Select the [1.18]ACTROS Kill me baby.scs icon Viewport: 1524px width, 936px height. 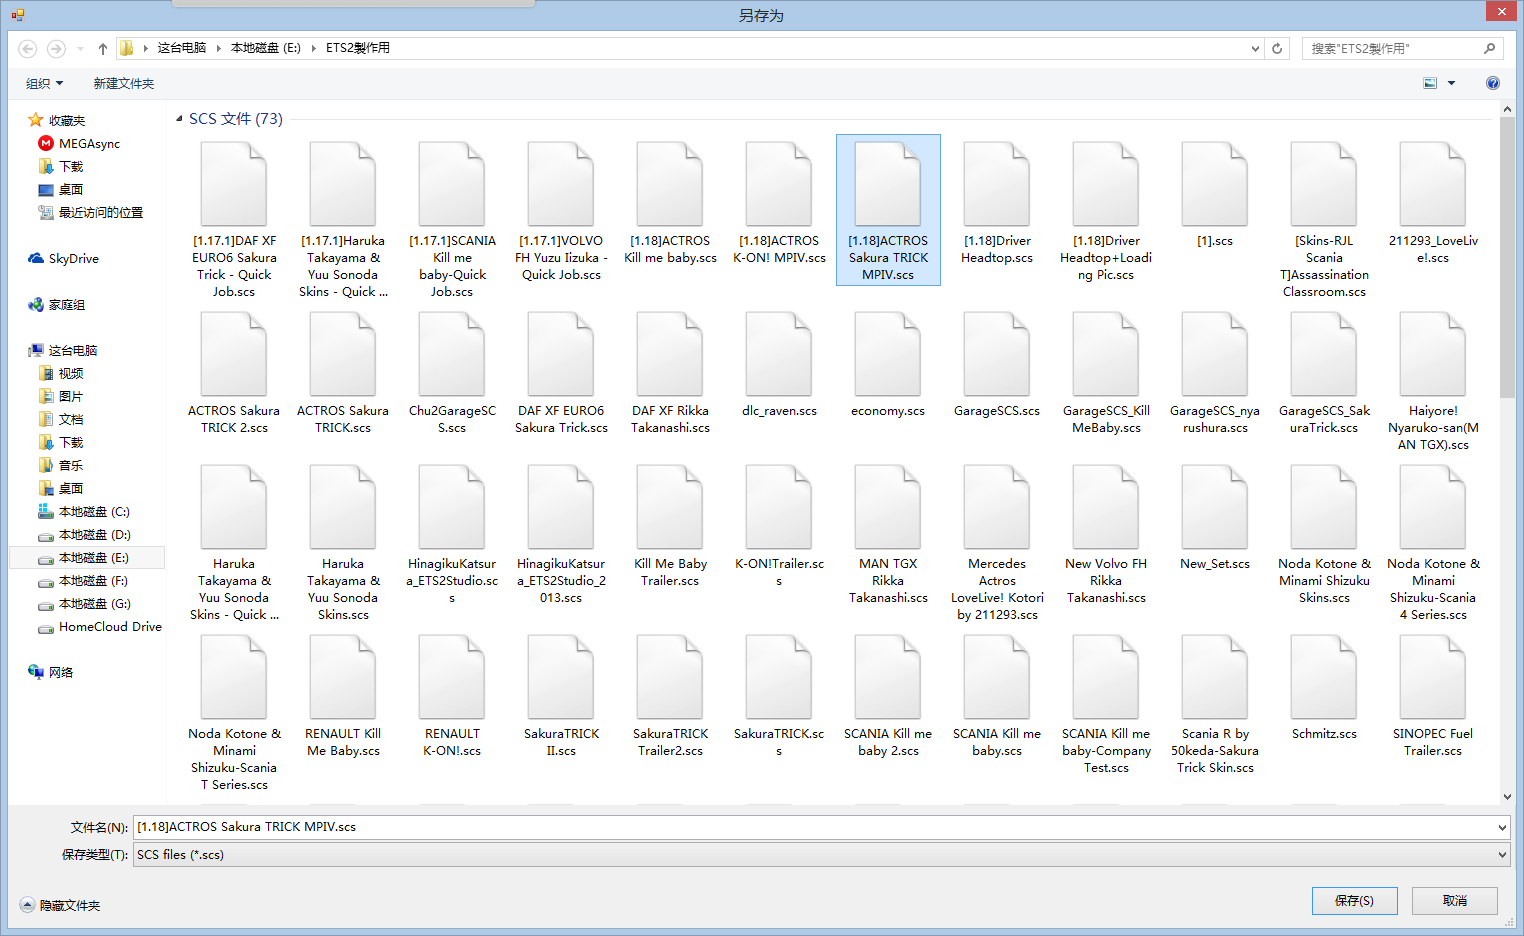[x=670, y=185]
